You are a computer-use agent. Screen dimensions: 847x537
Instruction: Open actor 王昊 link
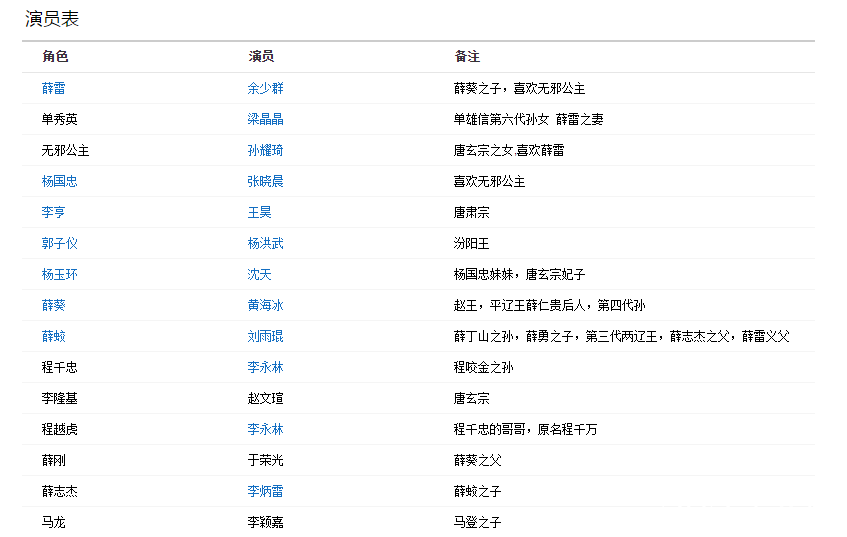coord(259,212)
